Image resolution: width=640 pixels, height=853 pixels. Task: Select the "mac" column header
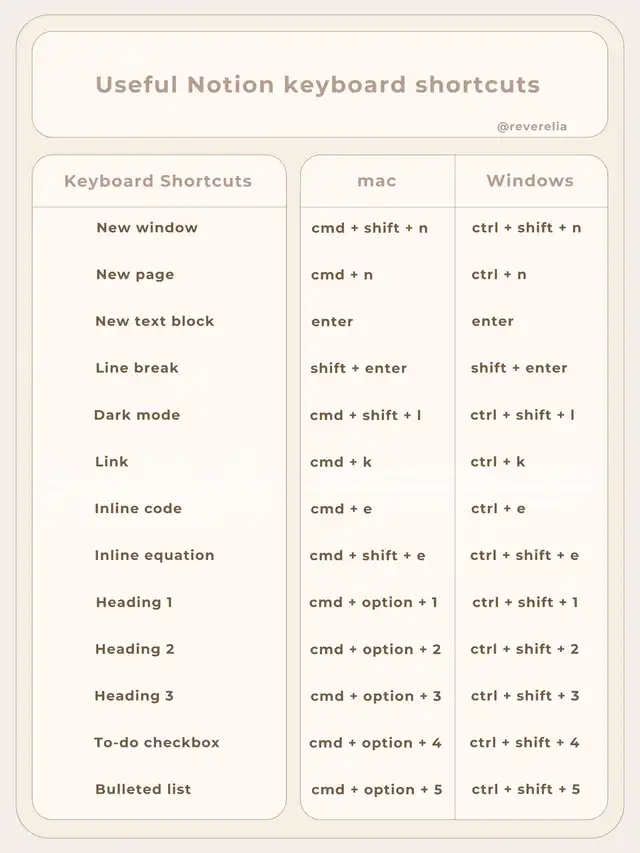coord(377,181)
